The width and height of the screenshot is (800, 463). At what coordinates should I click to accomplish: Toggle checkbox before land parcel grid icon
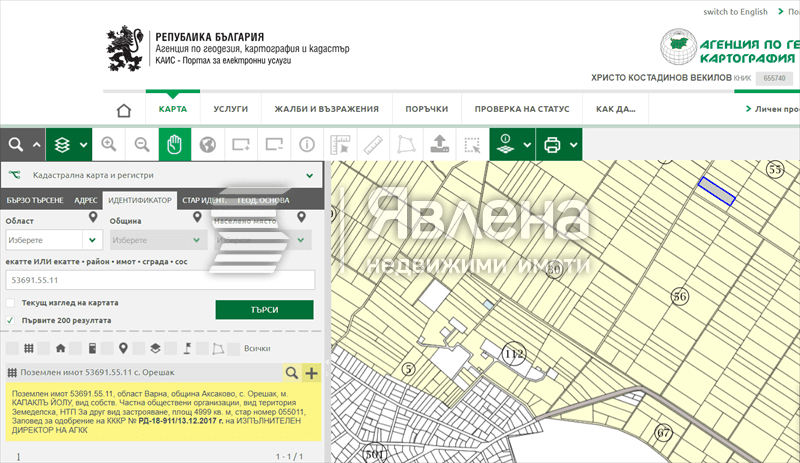click(x=12, y=349)
